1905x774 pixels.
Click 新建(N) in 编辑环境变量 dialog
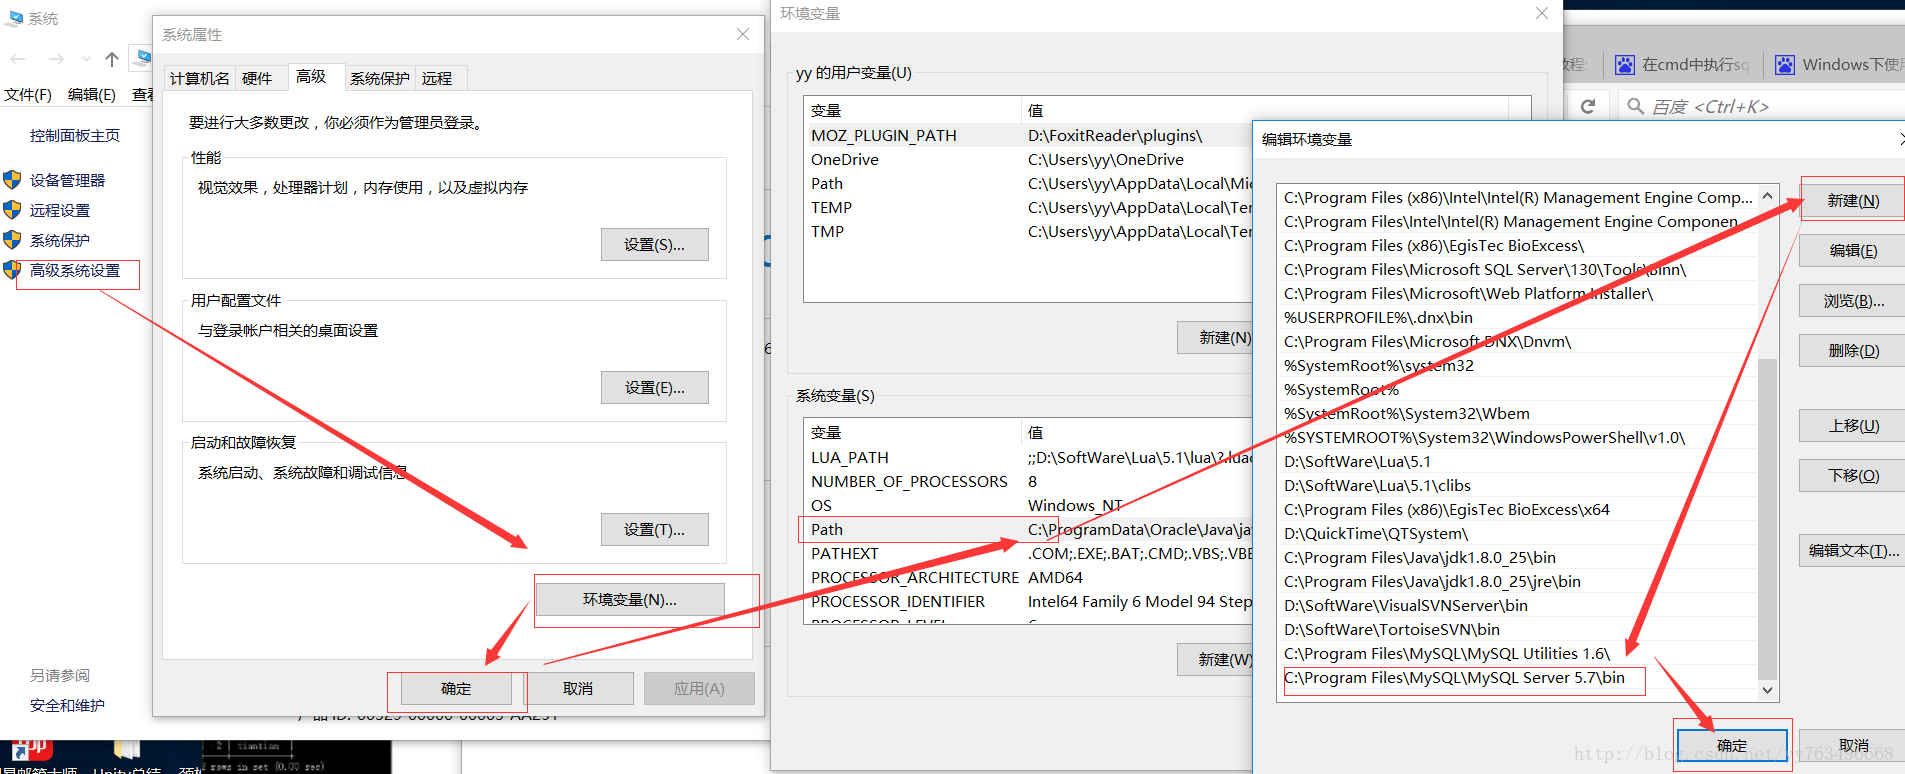tap(1853, 201)
